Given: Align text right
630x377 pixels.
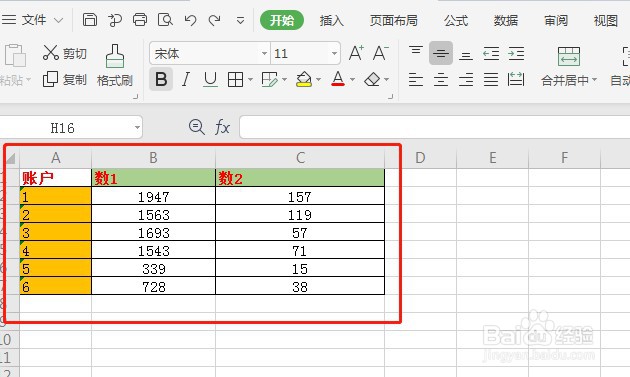Looking at the screenshot, I should click(x=466, y=80).
